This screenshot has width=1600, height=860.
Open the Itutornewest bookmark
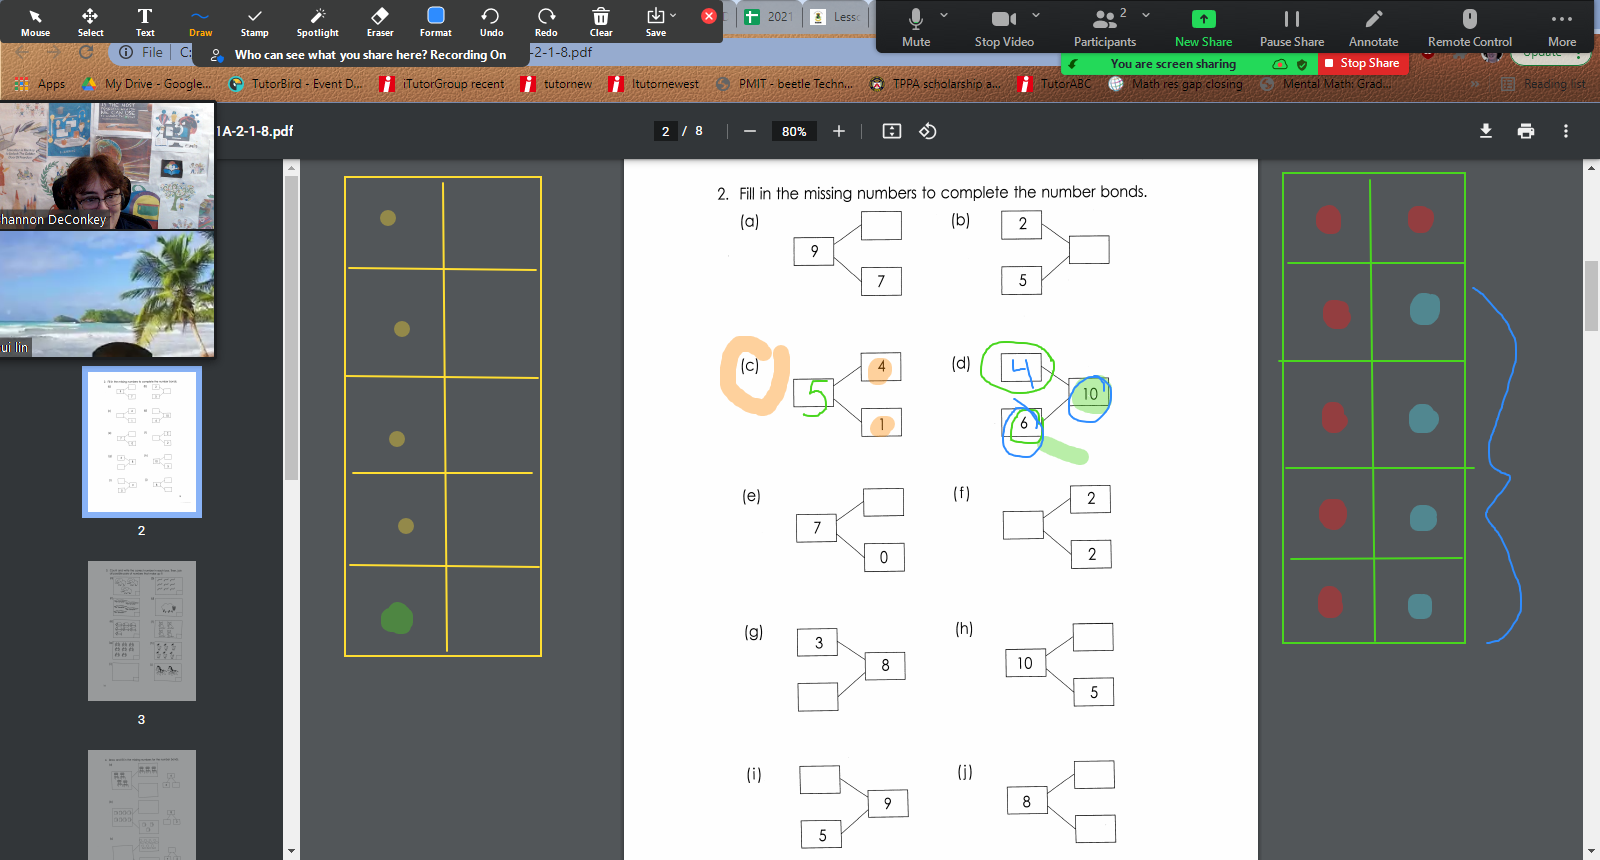click(654, 84)
